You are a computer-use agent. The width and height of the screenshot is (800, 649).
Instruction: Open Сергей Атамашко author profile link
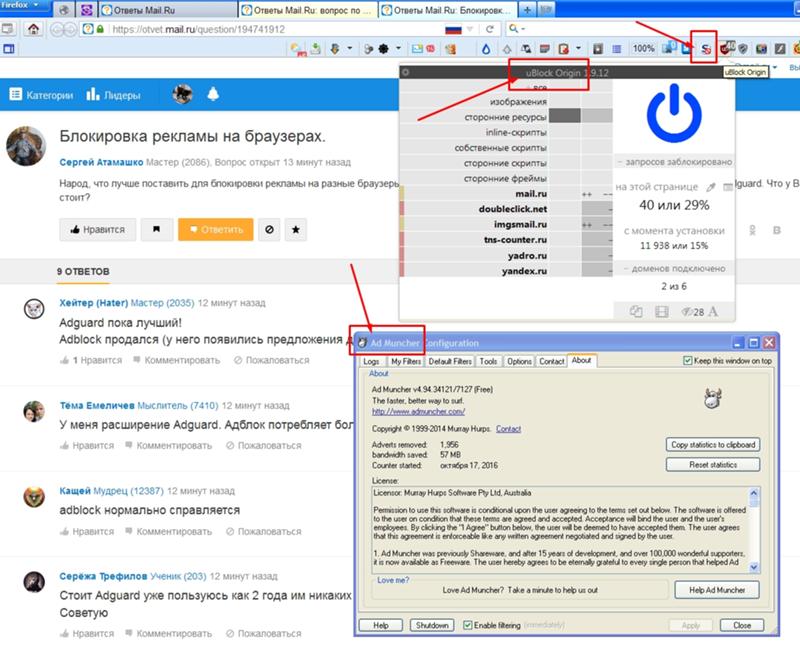click(101, 162)
